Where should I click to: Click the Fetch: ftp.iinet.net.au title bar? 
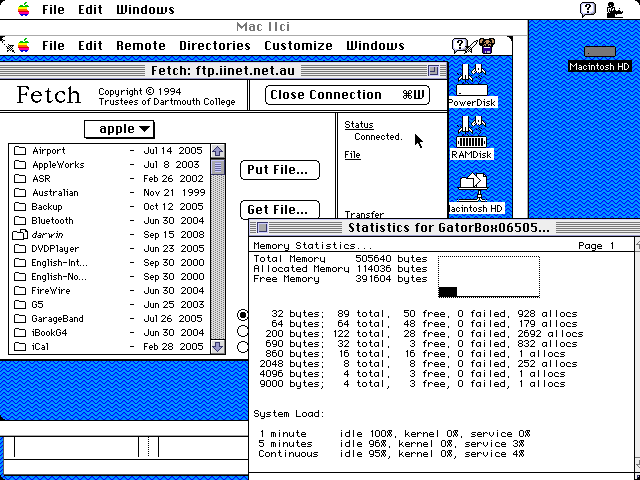click(x=223, y=71)
